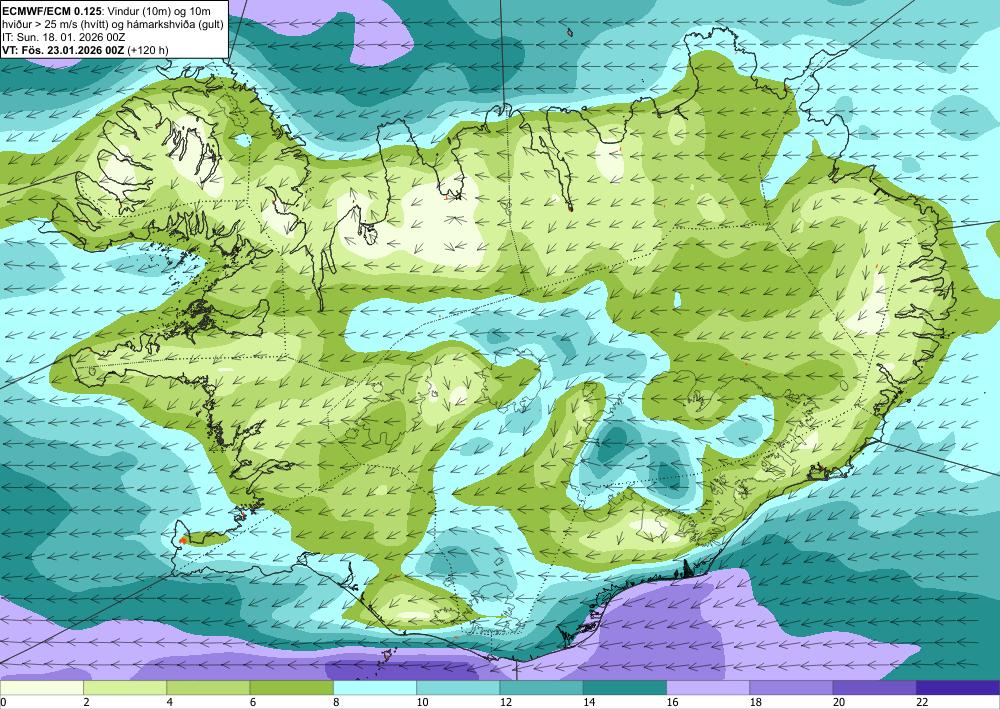Select the light cyan 8–10 m/s legend swatch
This screenshot has width=1000, height=709.
pyautogui.click(x=375, y=687)
